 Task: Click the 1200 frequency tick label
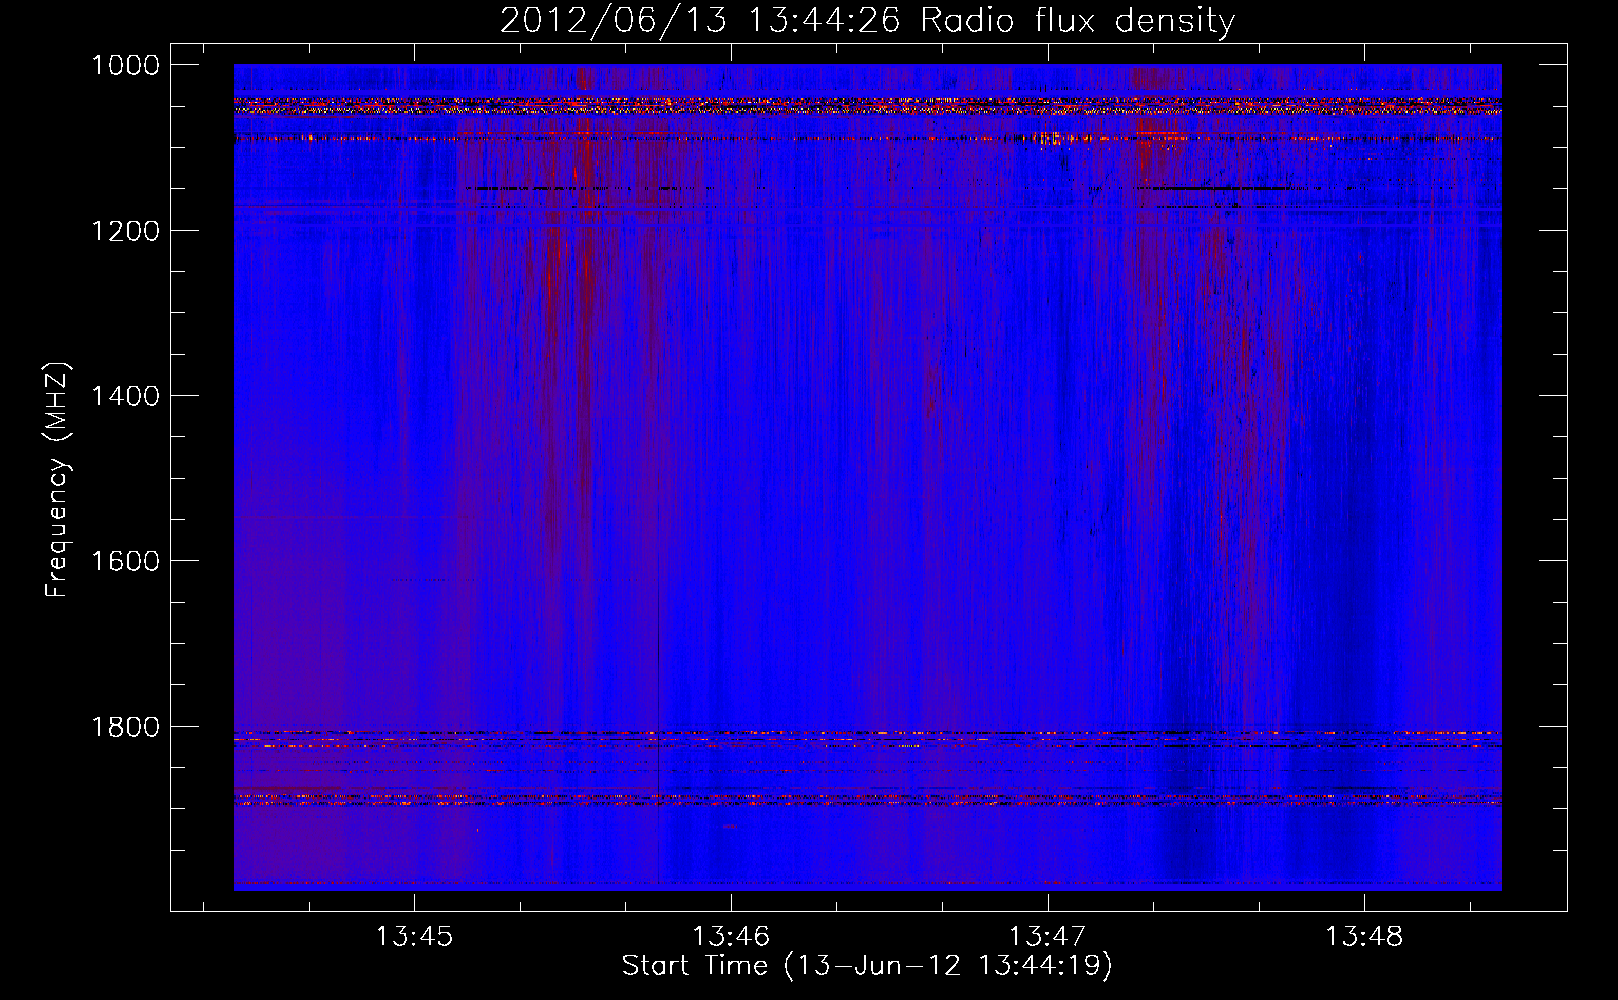click(125, 231)
